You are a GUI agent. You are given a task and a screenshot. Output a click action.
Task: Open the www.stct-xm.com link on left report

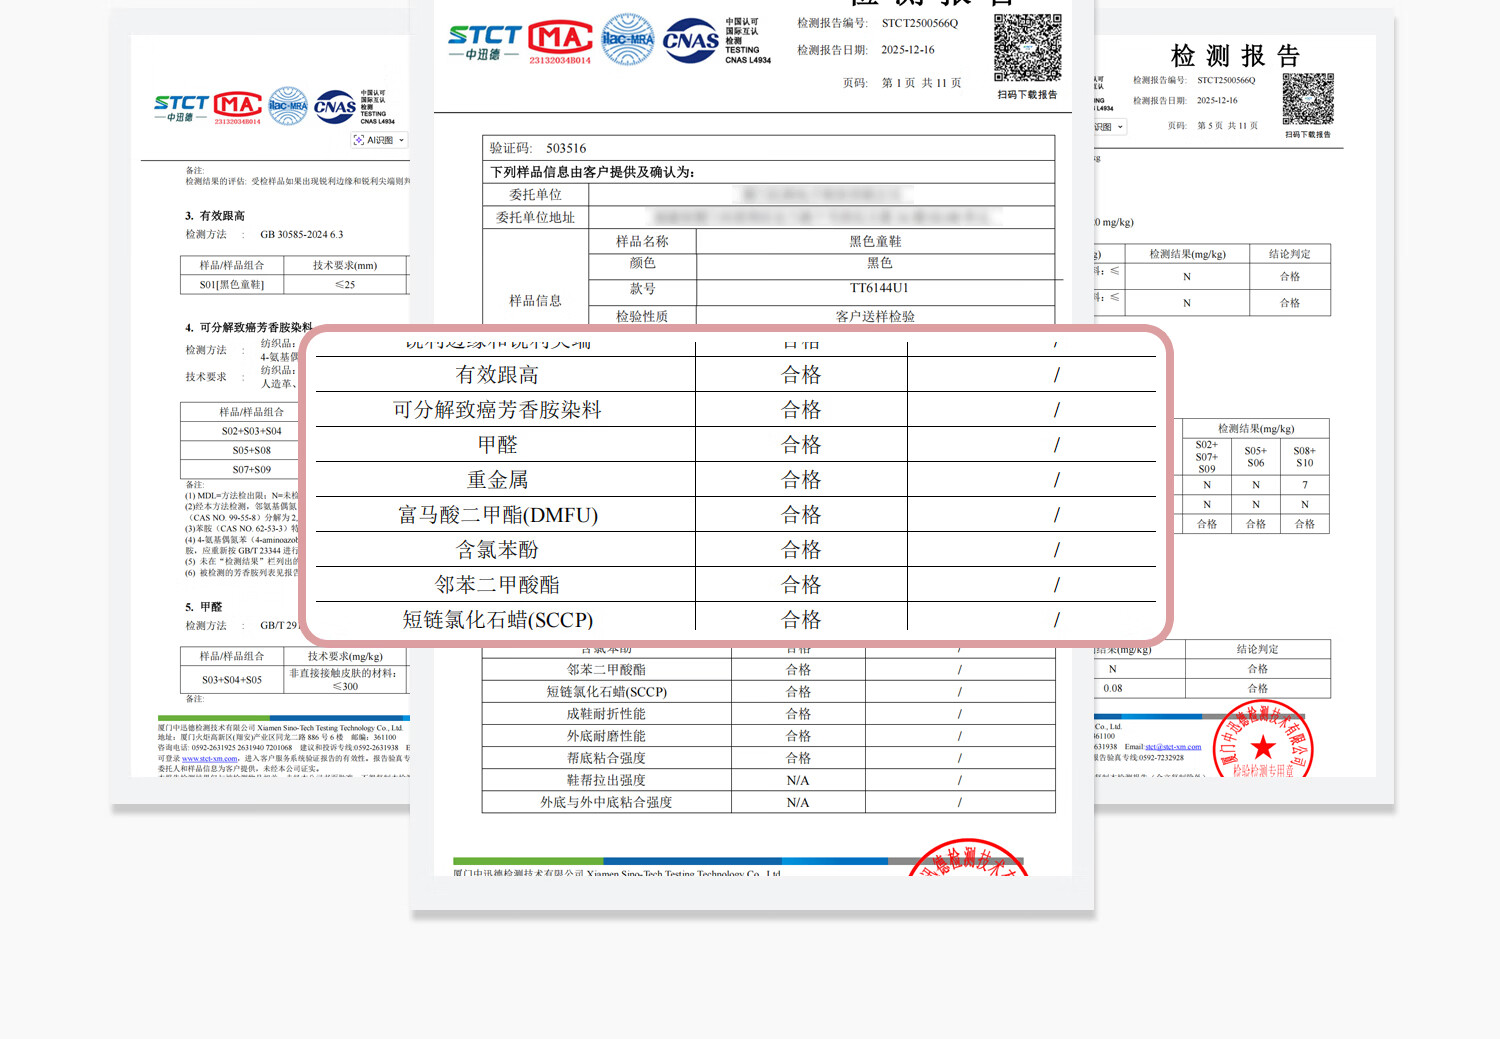210,759
